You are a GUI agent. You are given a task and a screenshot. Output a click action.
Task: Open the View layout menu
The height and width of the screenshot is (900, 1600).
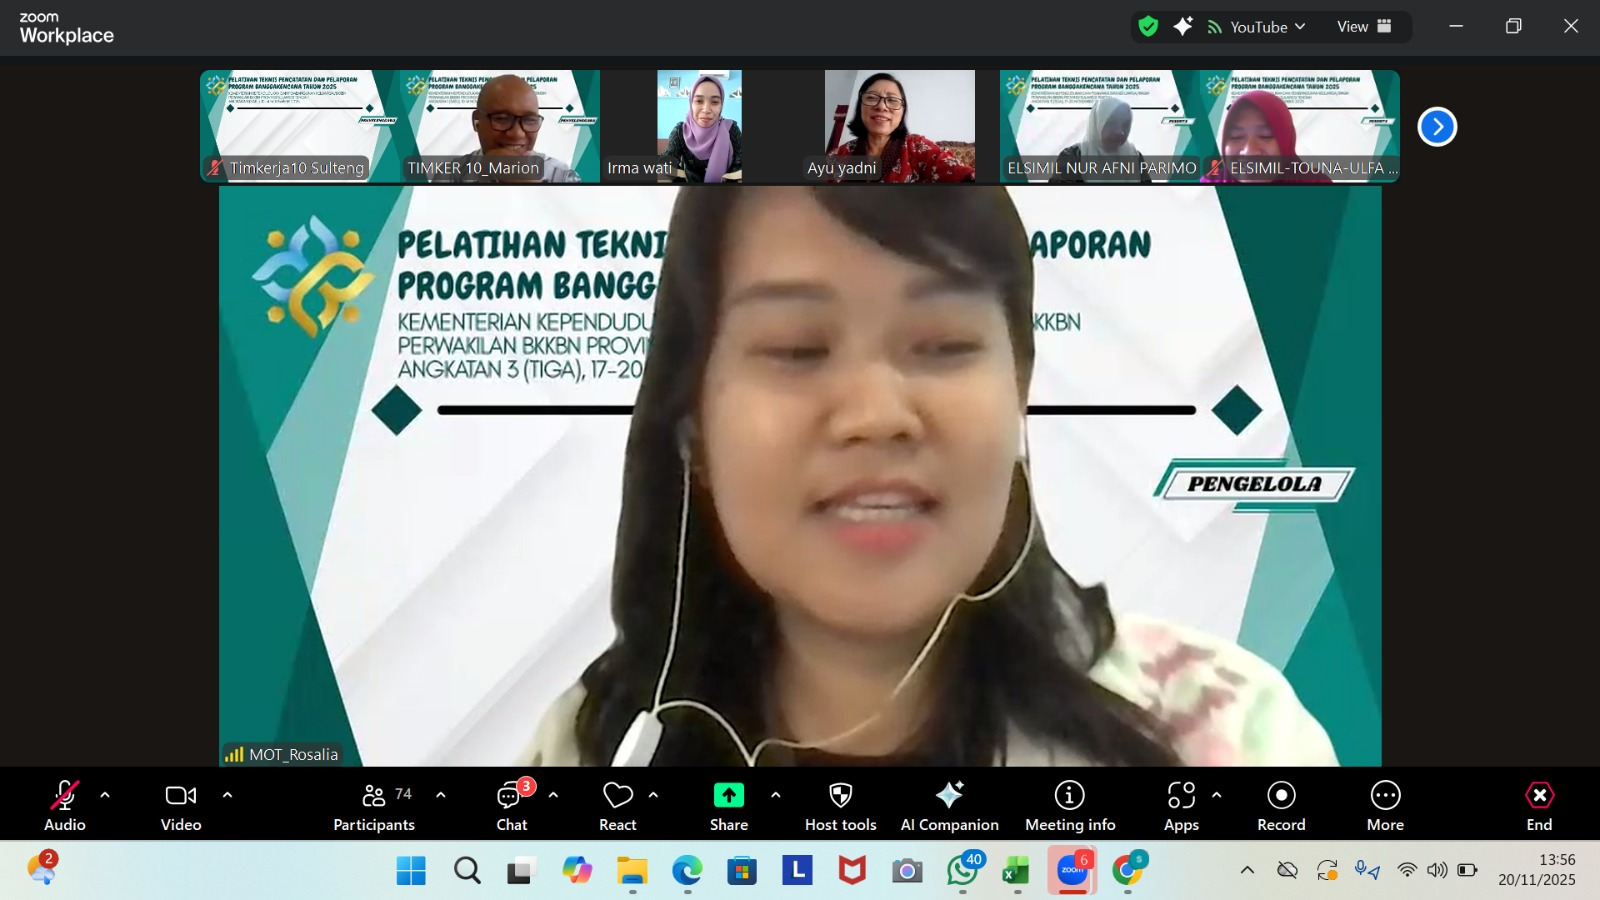1364,27
